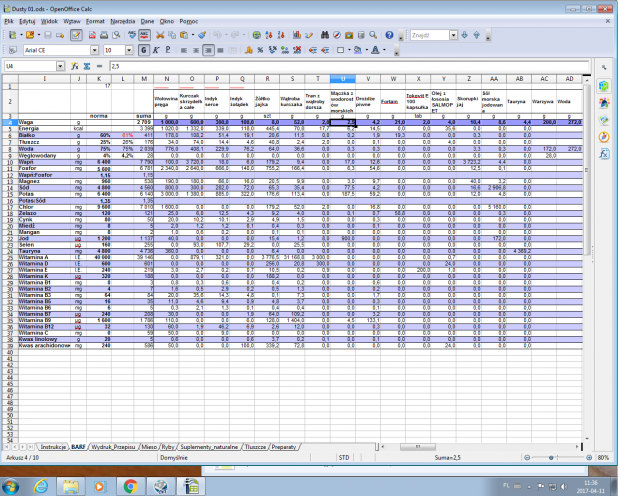Export directly as PDF icon
Viewport: 620px width, 496px height.
(x=92, y=35)
